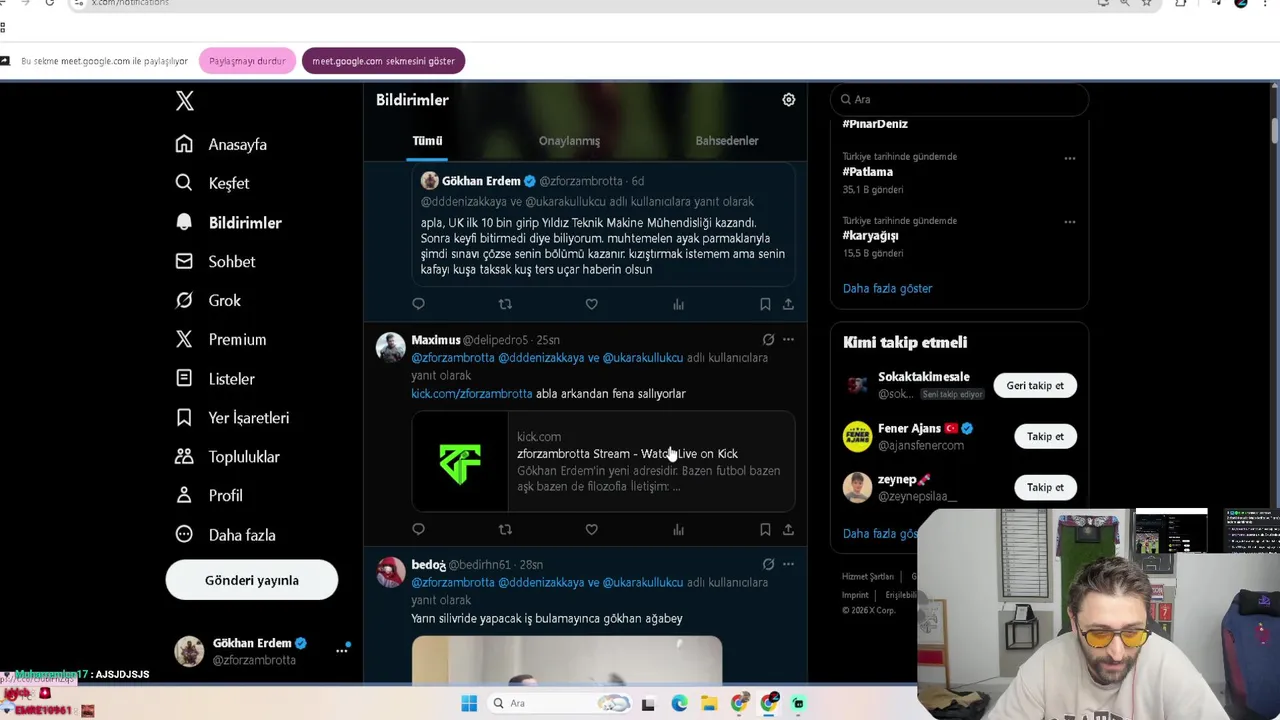
Task: Click #PınarDeniz trending hashtag
Action: tap(875, 124)
